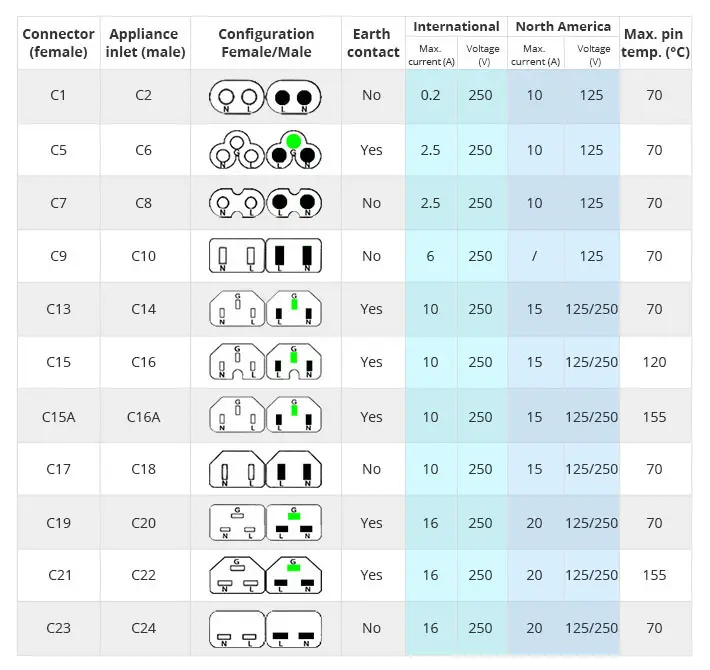
Task: Click the C24 appliance inlet cell
Action: click(144, 628)
